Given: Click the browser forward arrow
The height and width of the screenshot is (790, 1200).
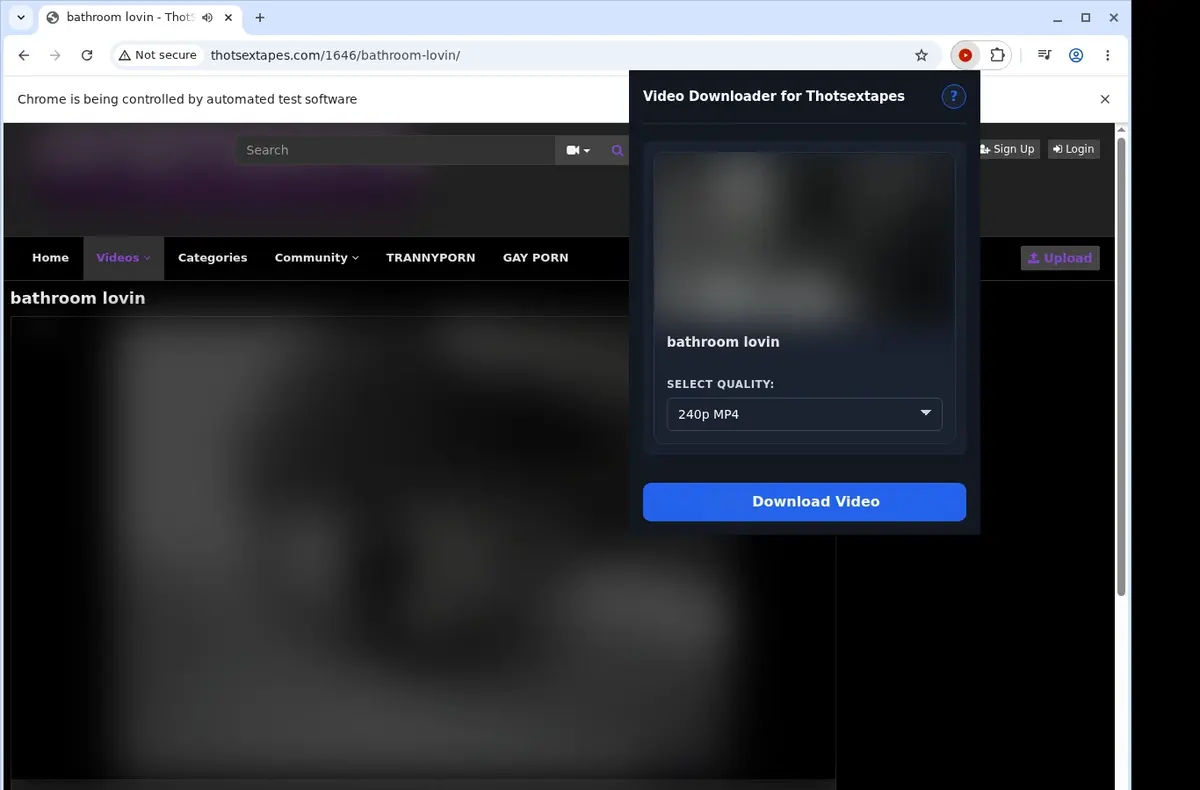Looking at the screenshot, I should coord(55,56).
